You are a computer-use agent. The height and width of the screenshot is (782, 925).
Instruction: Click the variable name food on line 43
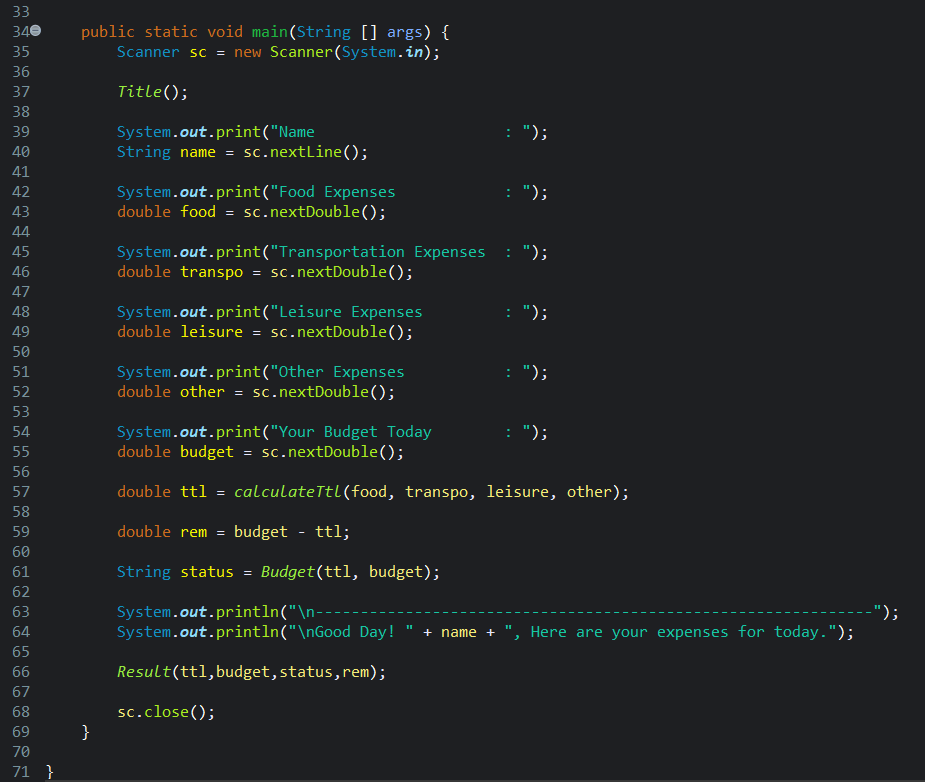pos(197,211)
